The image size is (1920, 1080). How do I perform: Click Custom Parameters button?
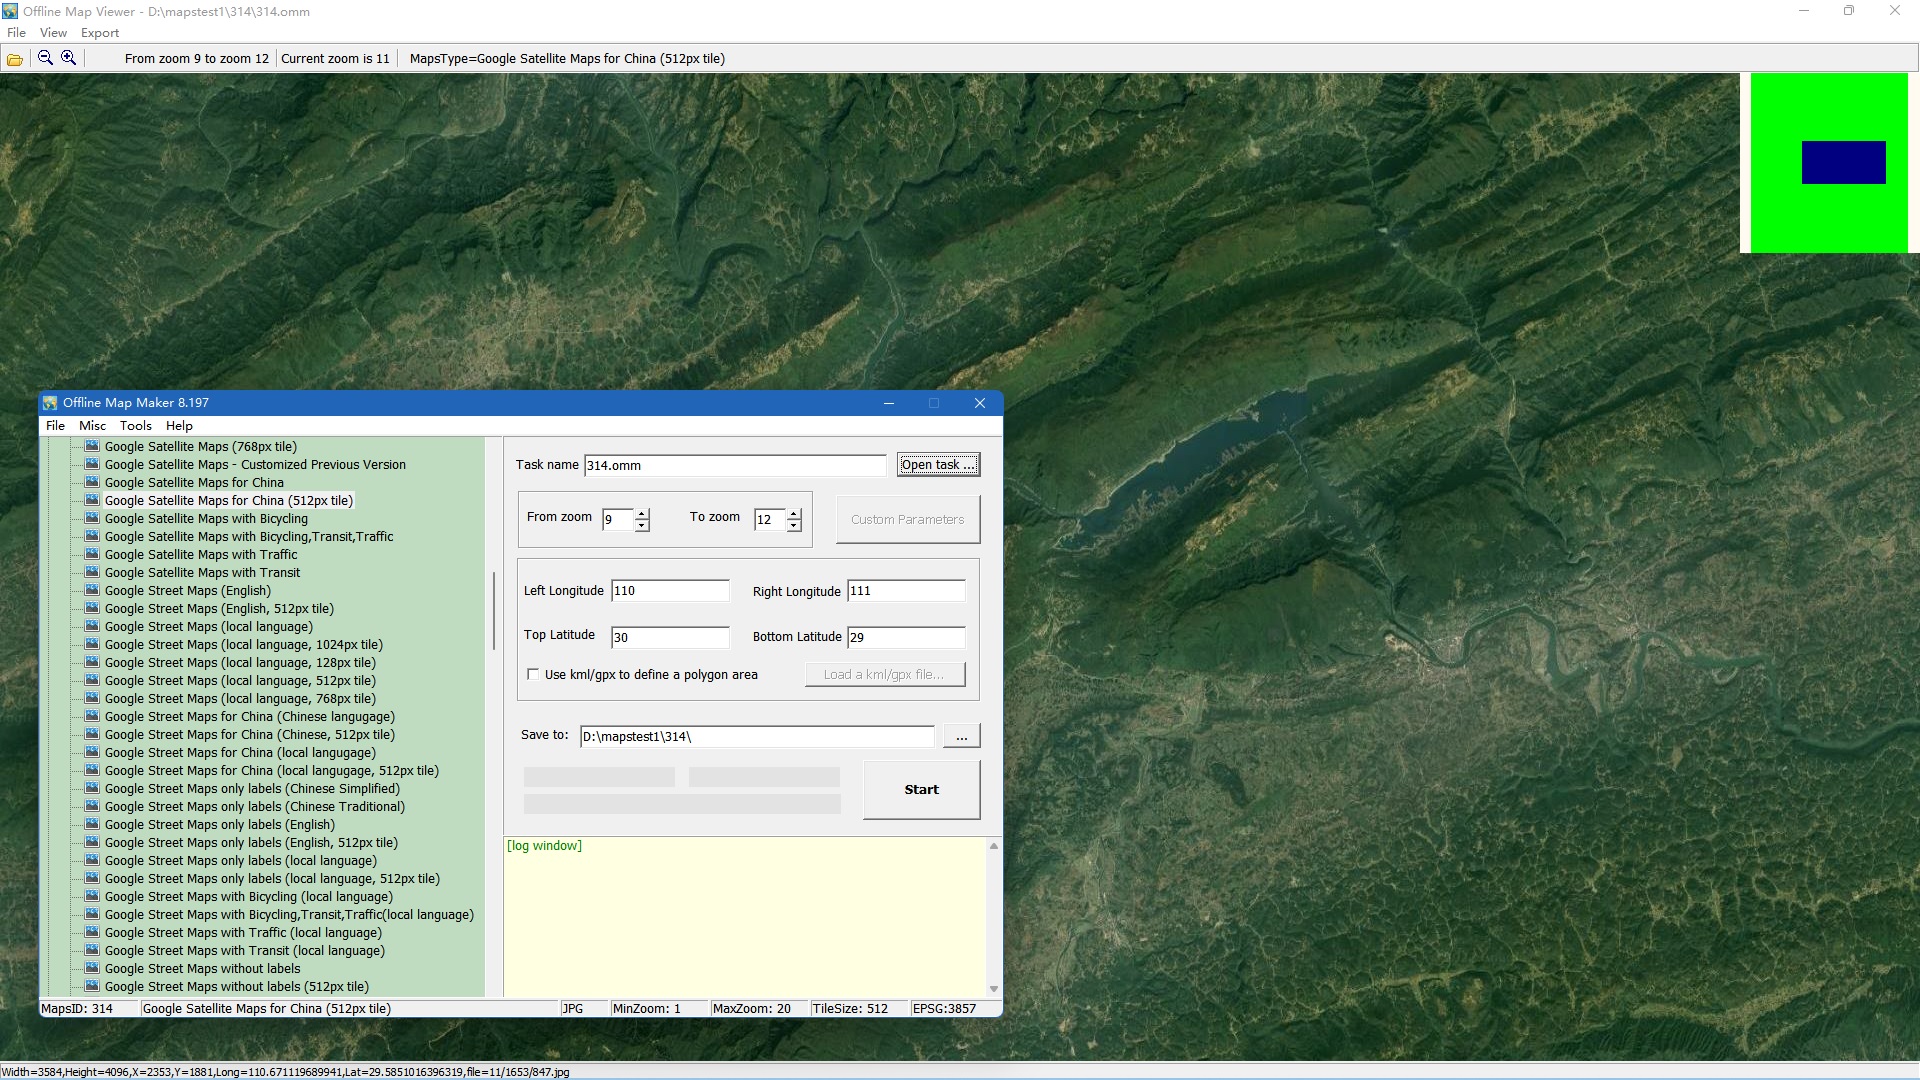[907, 519]
